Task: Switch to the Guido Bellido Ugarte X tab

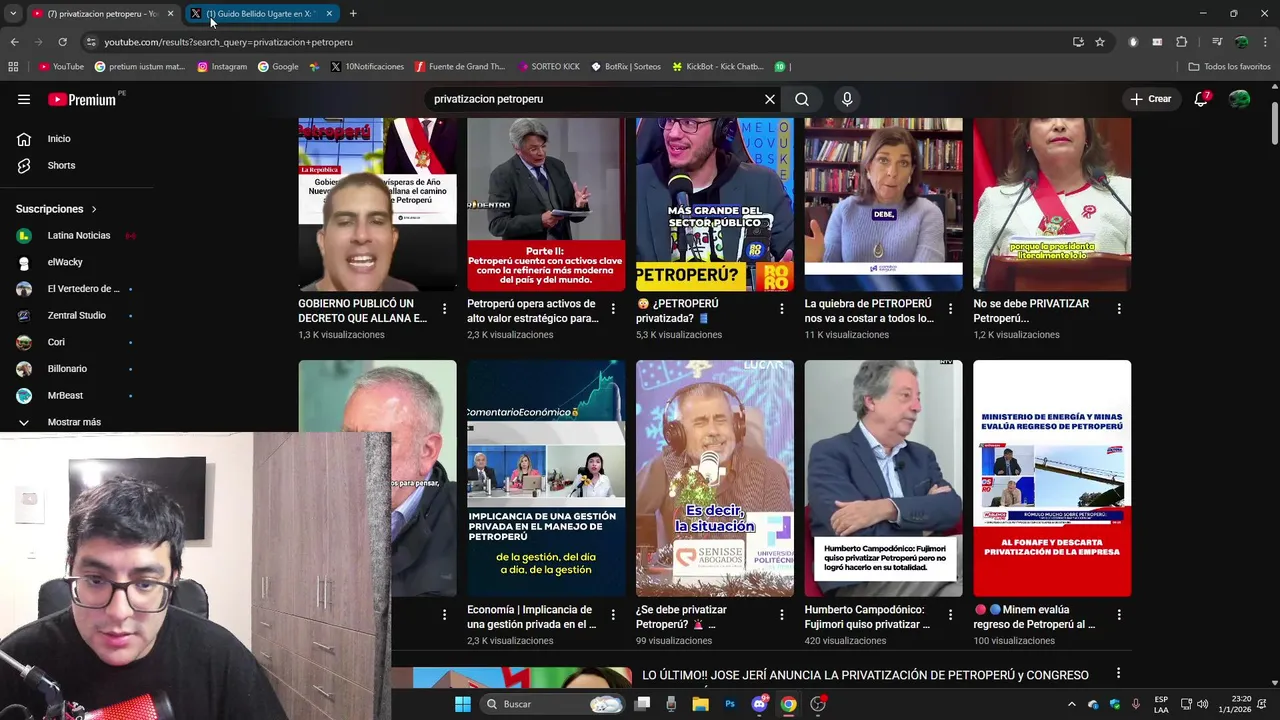Action: (x=260, y=14)
